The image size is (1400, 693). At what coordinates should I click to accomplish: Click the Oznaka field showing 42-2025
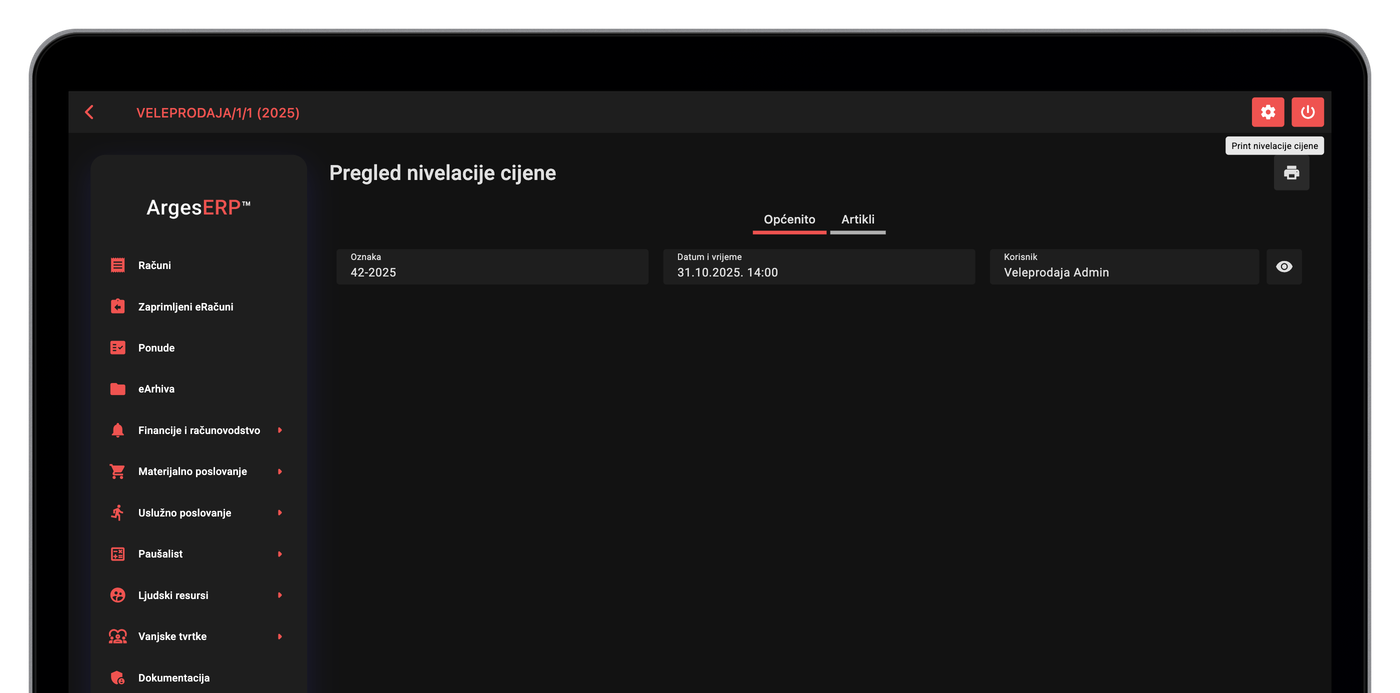coord(492,267)
